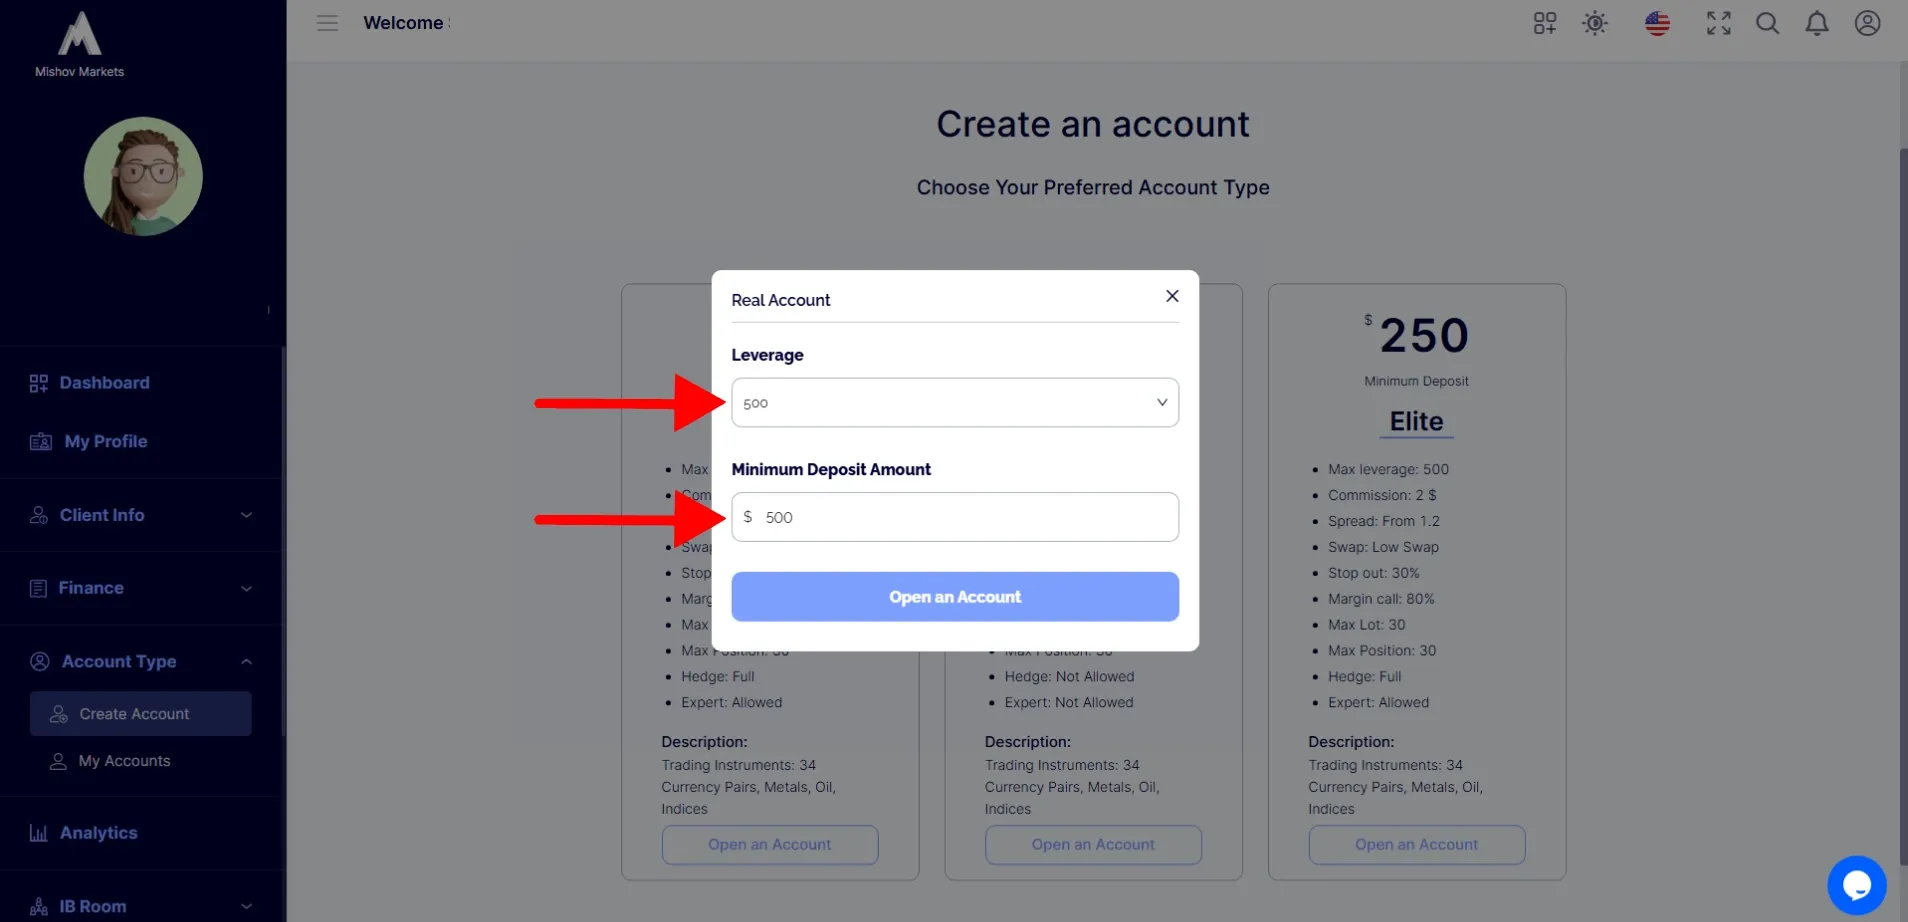Expand the Client Info menu
Image resolution: width=1908 pixels, height=922 pixels.
click(x=141, y=515)
